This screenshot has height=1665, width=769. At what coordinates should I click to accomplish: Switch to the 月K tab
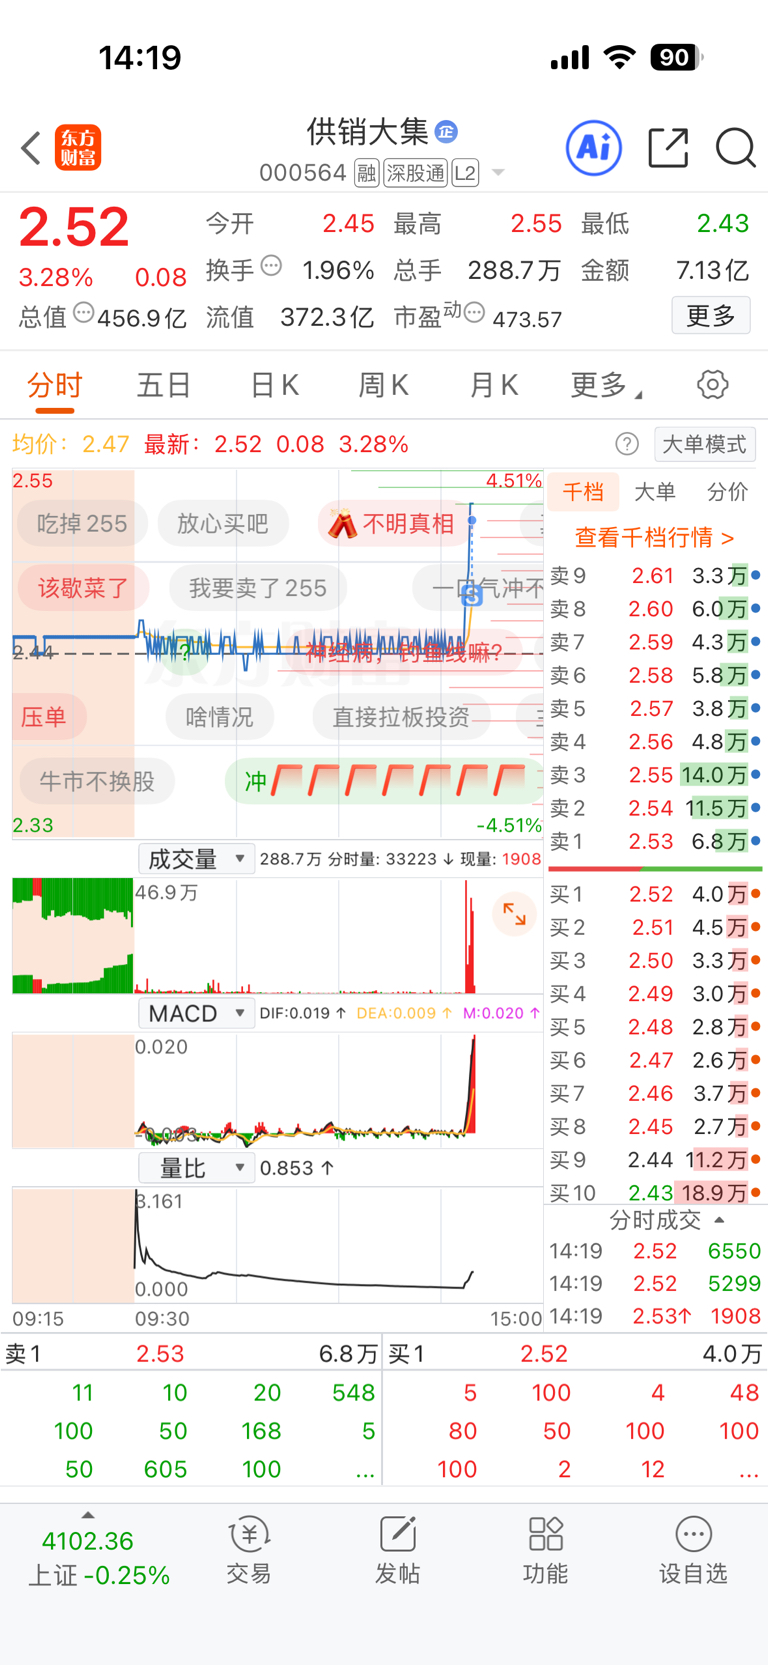[494, 385]
